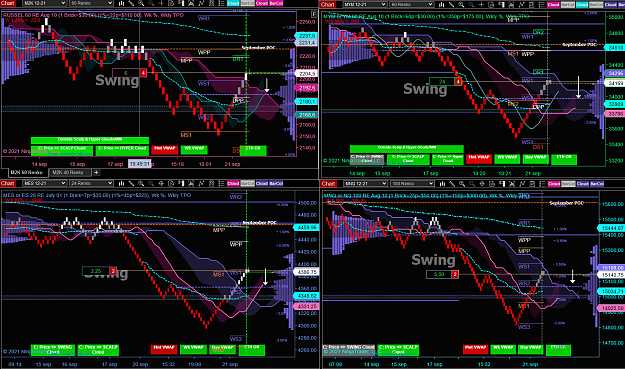Toggle purple Cloud button in MNQ chart
625x369 pixels.
[583, 184]
